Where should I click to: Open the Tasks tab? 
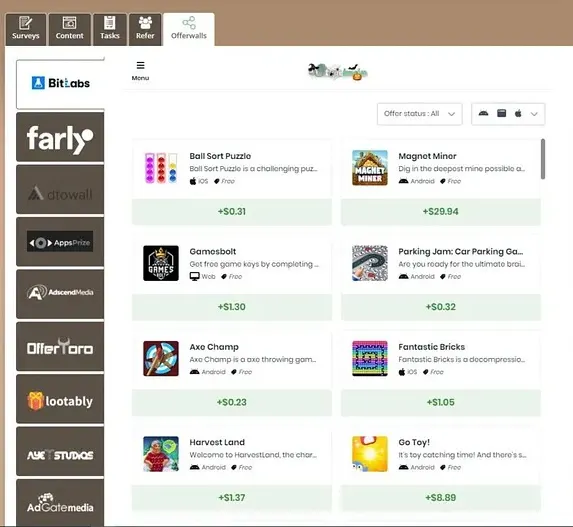tap(110, 29)
